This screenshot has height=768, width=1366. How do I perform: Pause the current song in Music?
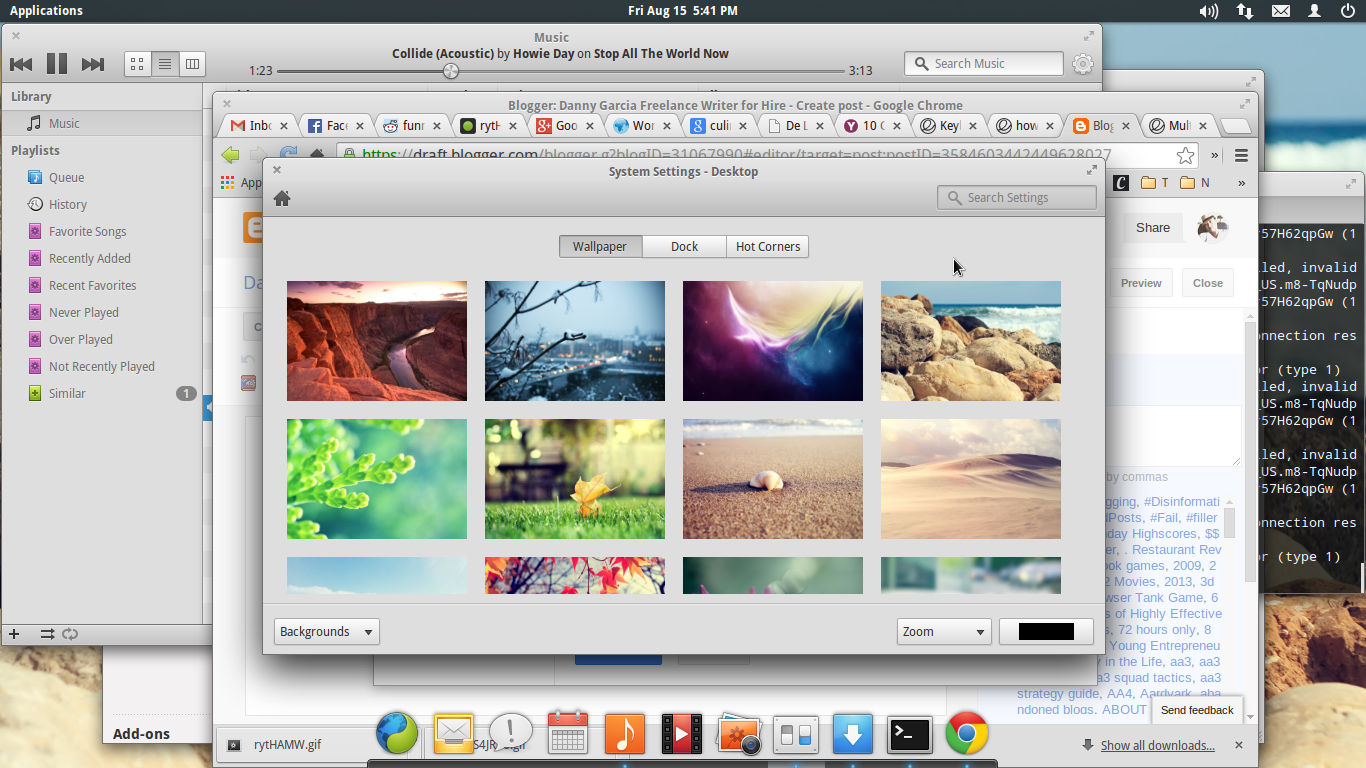click(57, 64)
